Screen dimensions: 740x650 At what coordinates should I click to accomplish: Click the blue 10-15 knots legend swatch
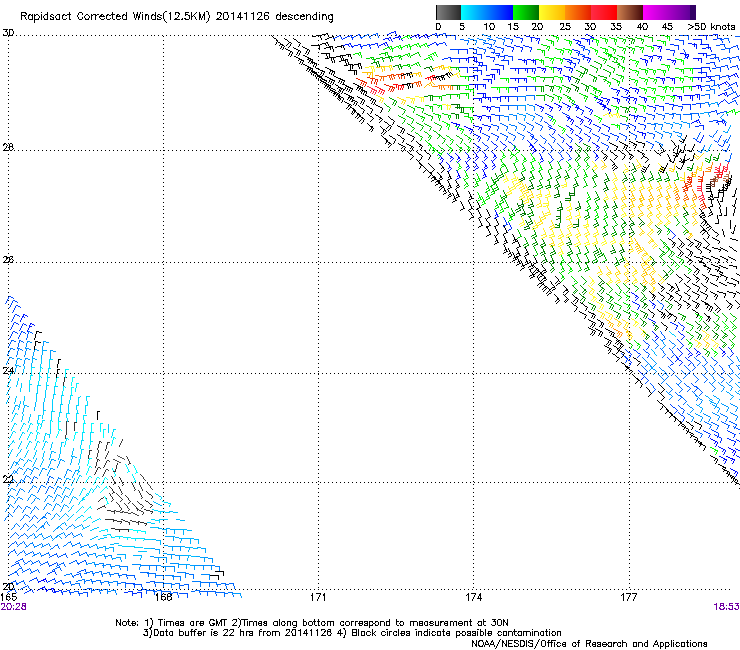pyautogui.click(x=500, y=12)
